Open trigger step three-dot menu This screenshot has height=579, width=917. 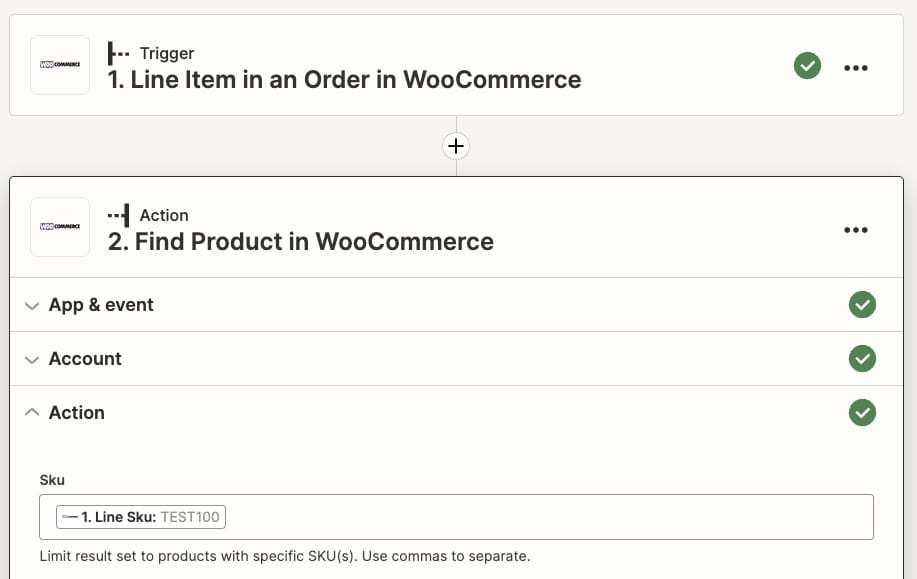(x=856, y=68)
